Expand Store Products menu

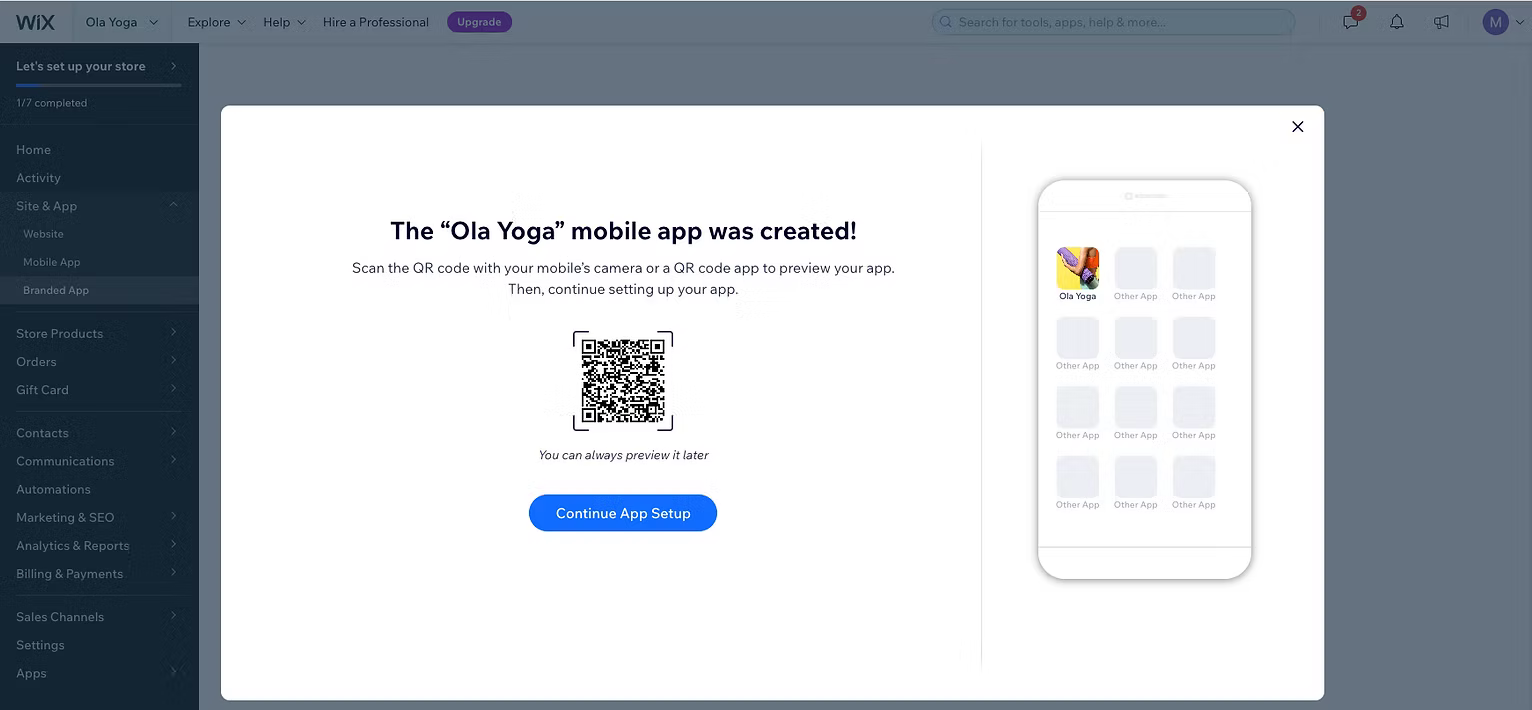(99, 333)
